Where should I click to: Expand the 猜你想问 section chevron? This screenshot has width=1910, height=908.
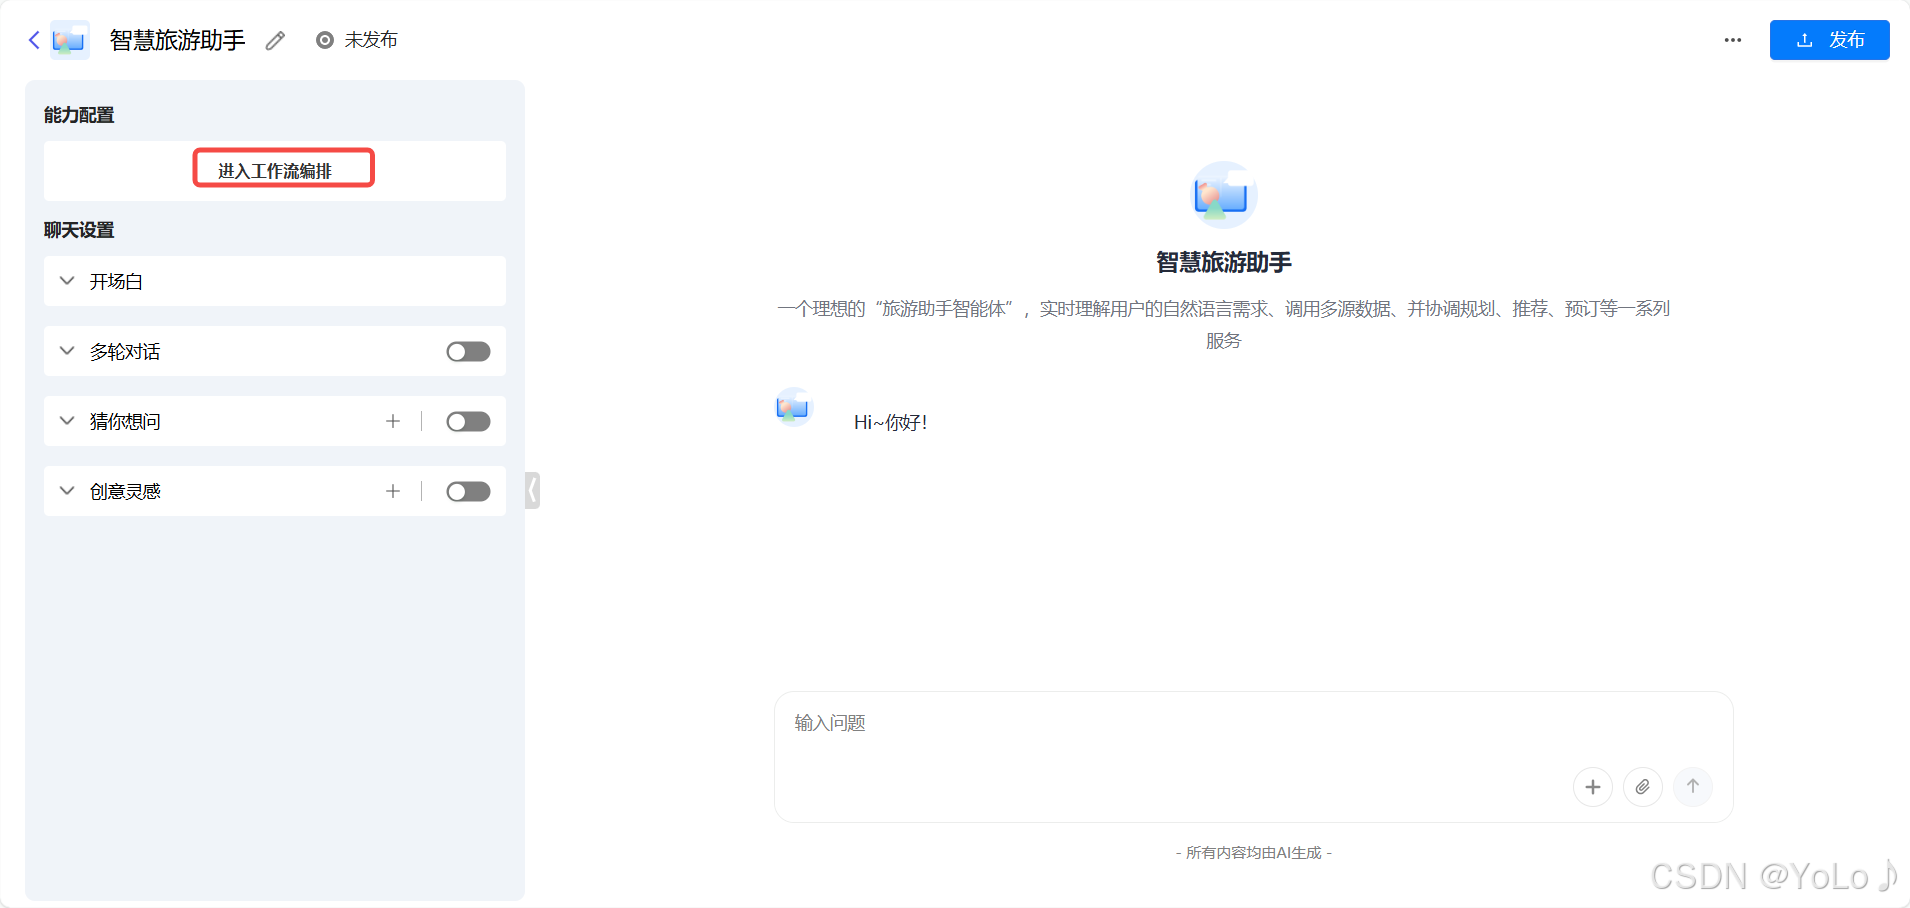tap(67, 421)
